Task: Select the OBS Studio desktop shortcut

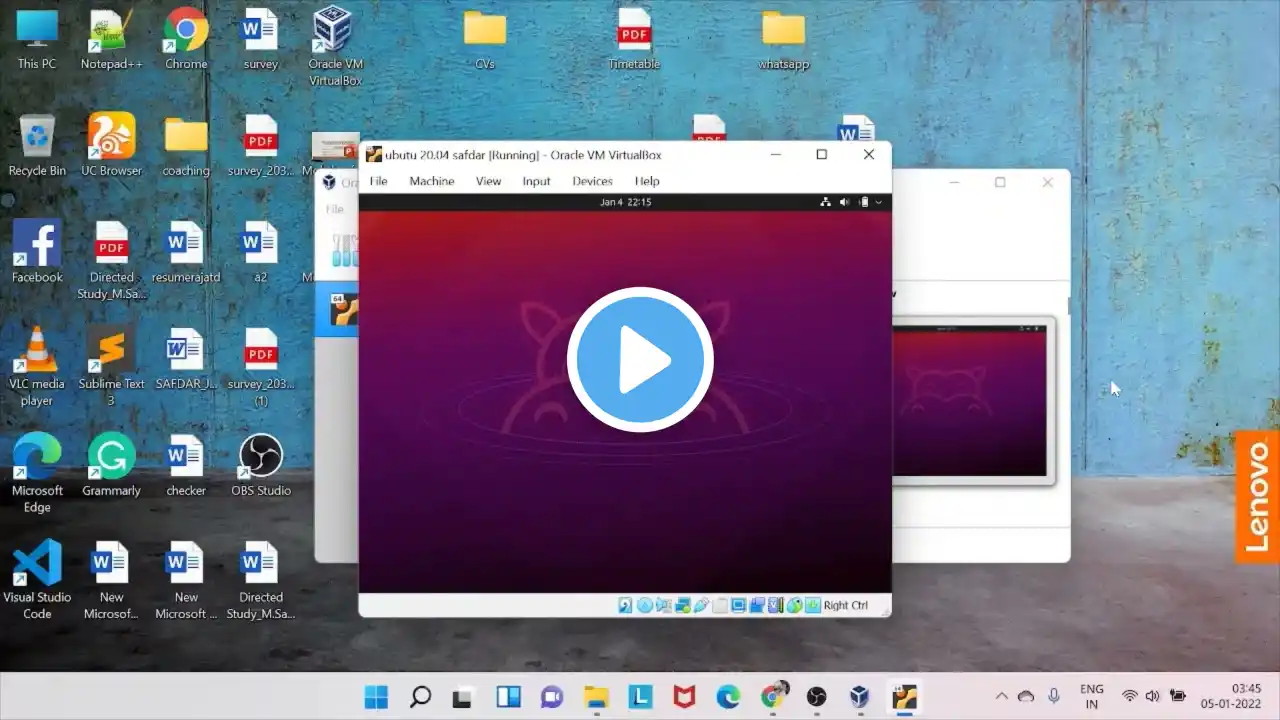Action: tap(261, 466)
